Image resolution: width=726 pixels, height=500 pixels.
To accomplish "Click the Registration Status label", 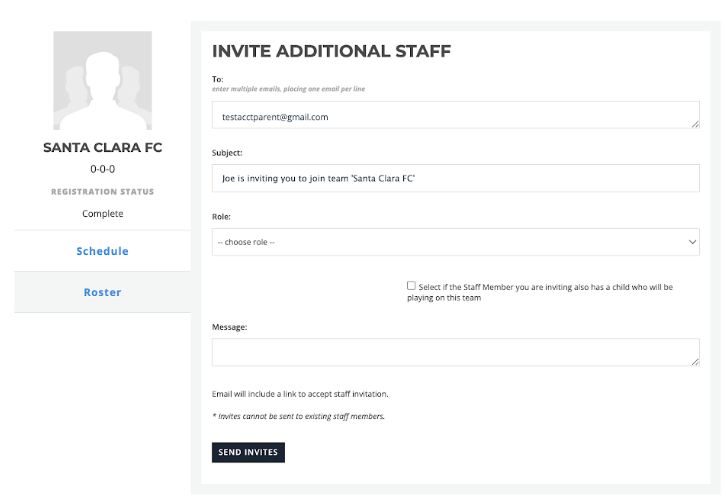I will (x=102, y=192).
